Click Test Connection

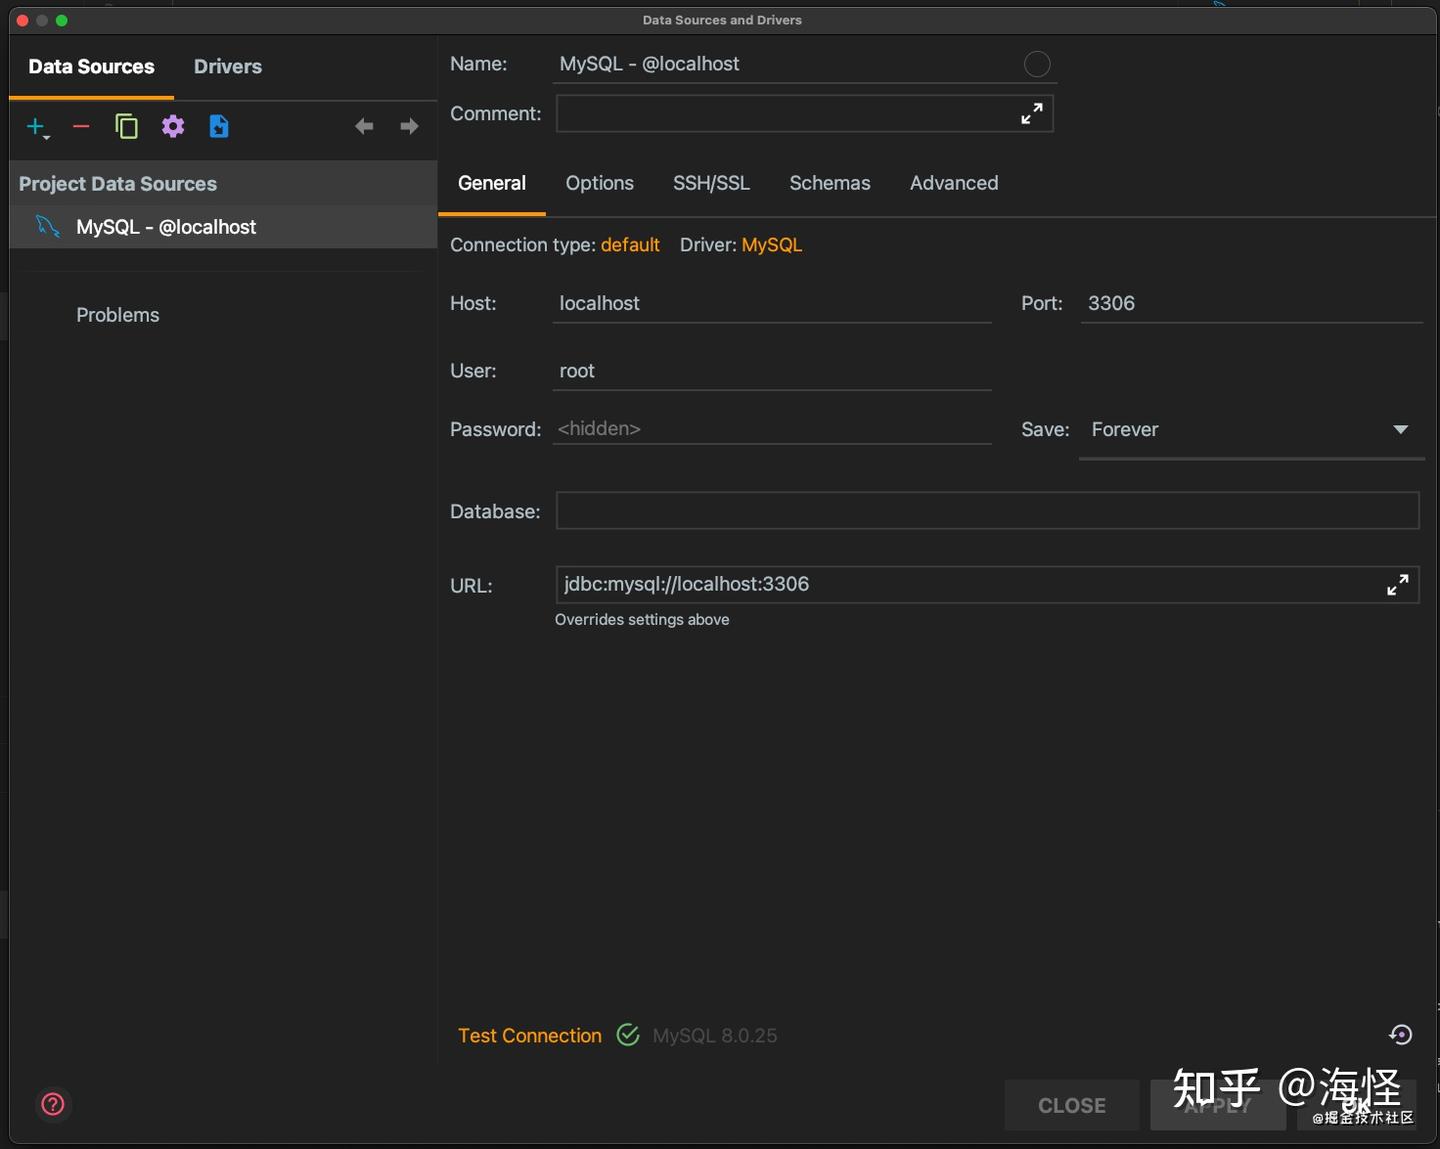(x=529, y=1036)
